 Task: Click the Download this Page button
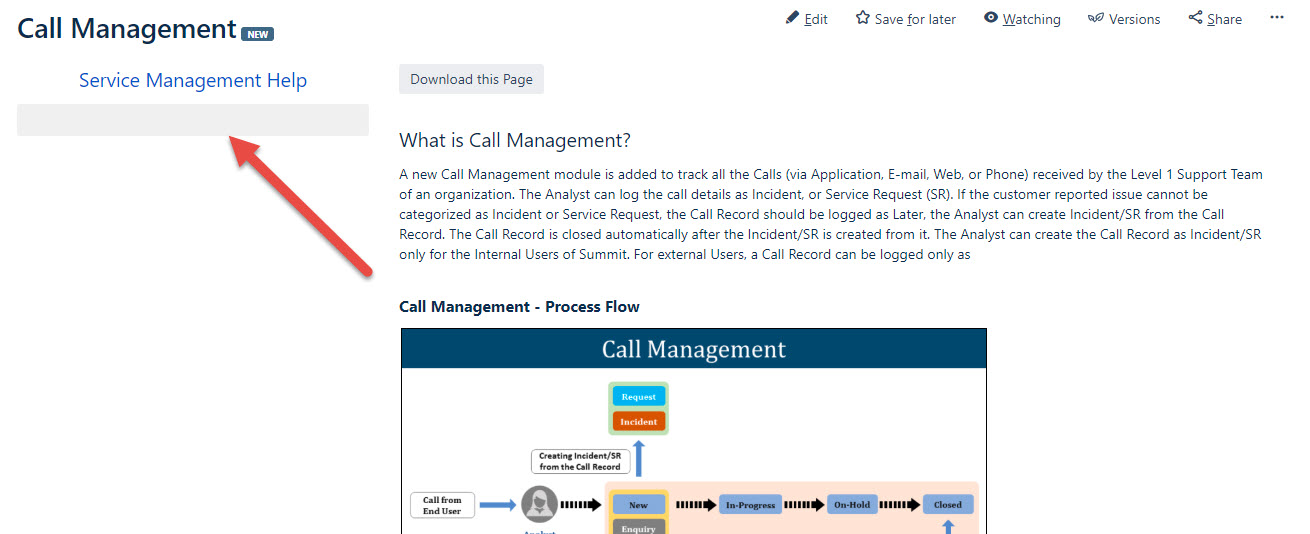click(x=471, y=79)
